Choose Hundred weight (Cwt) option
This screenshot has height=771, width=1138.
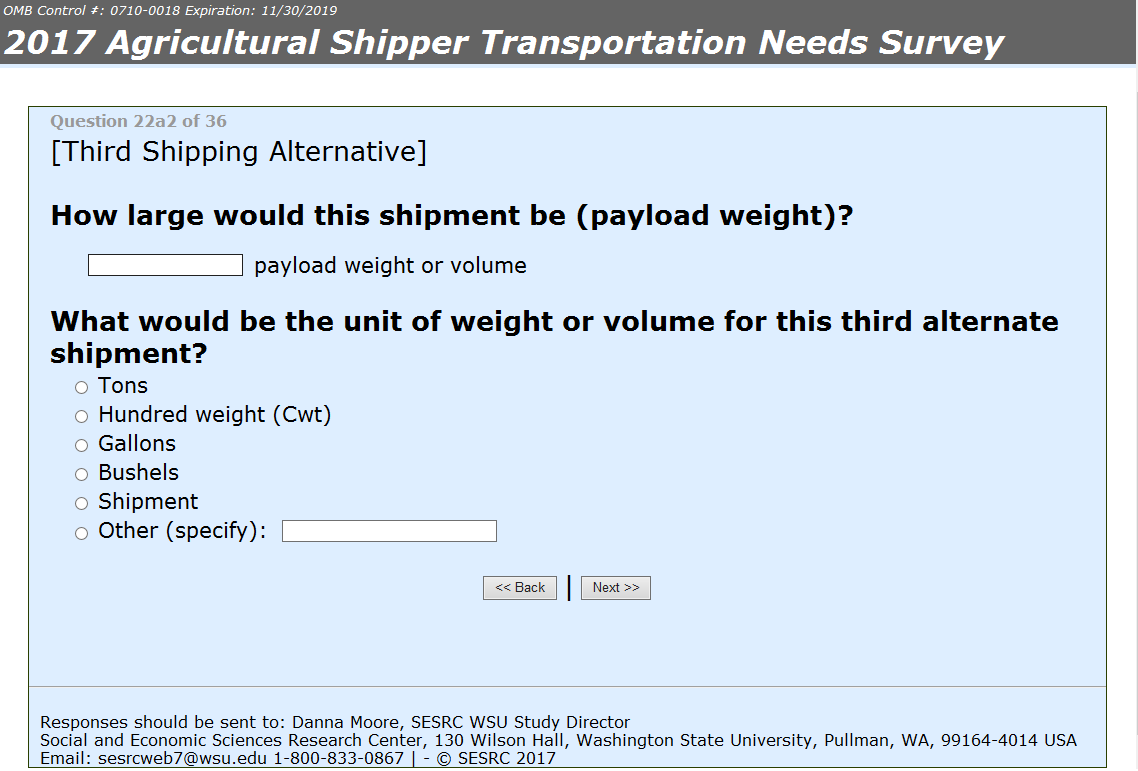[x=81, y=417]
